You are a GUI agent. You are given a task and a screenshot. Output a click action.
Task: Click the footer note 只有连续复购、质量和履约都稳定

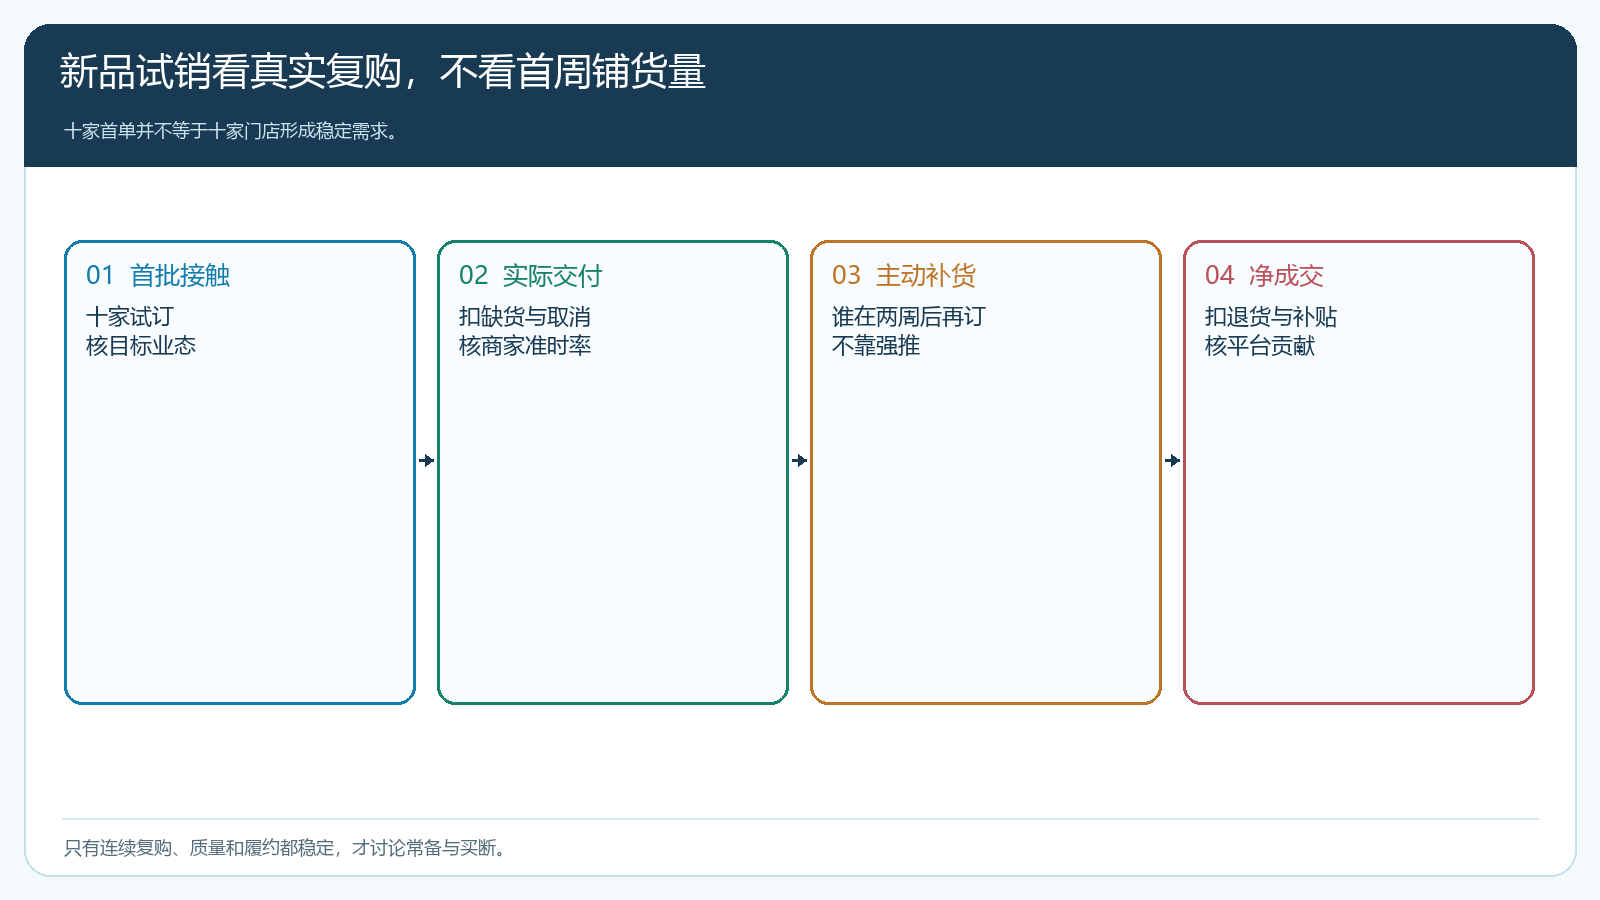coord(199,848)
